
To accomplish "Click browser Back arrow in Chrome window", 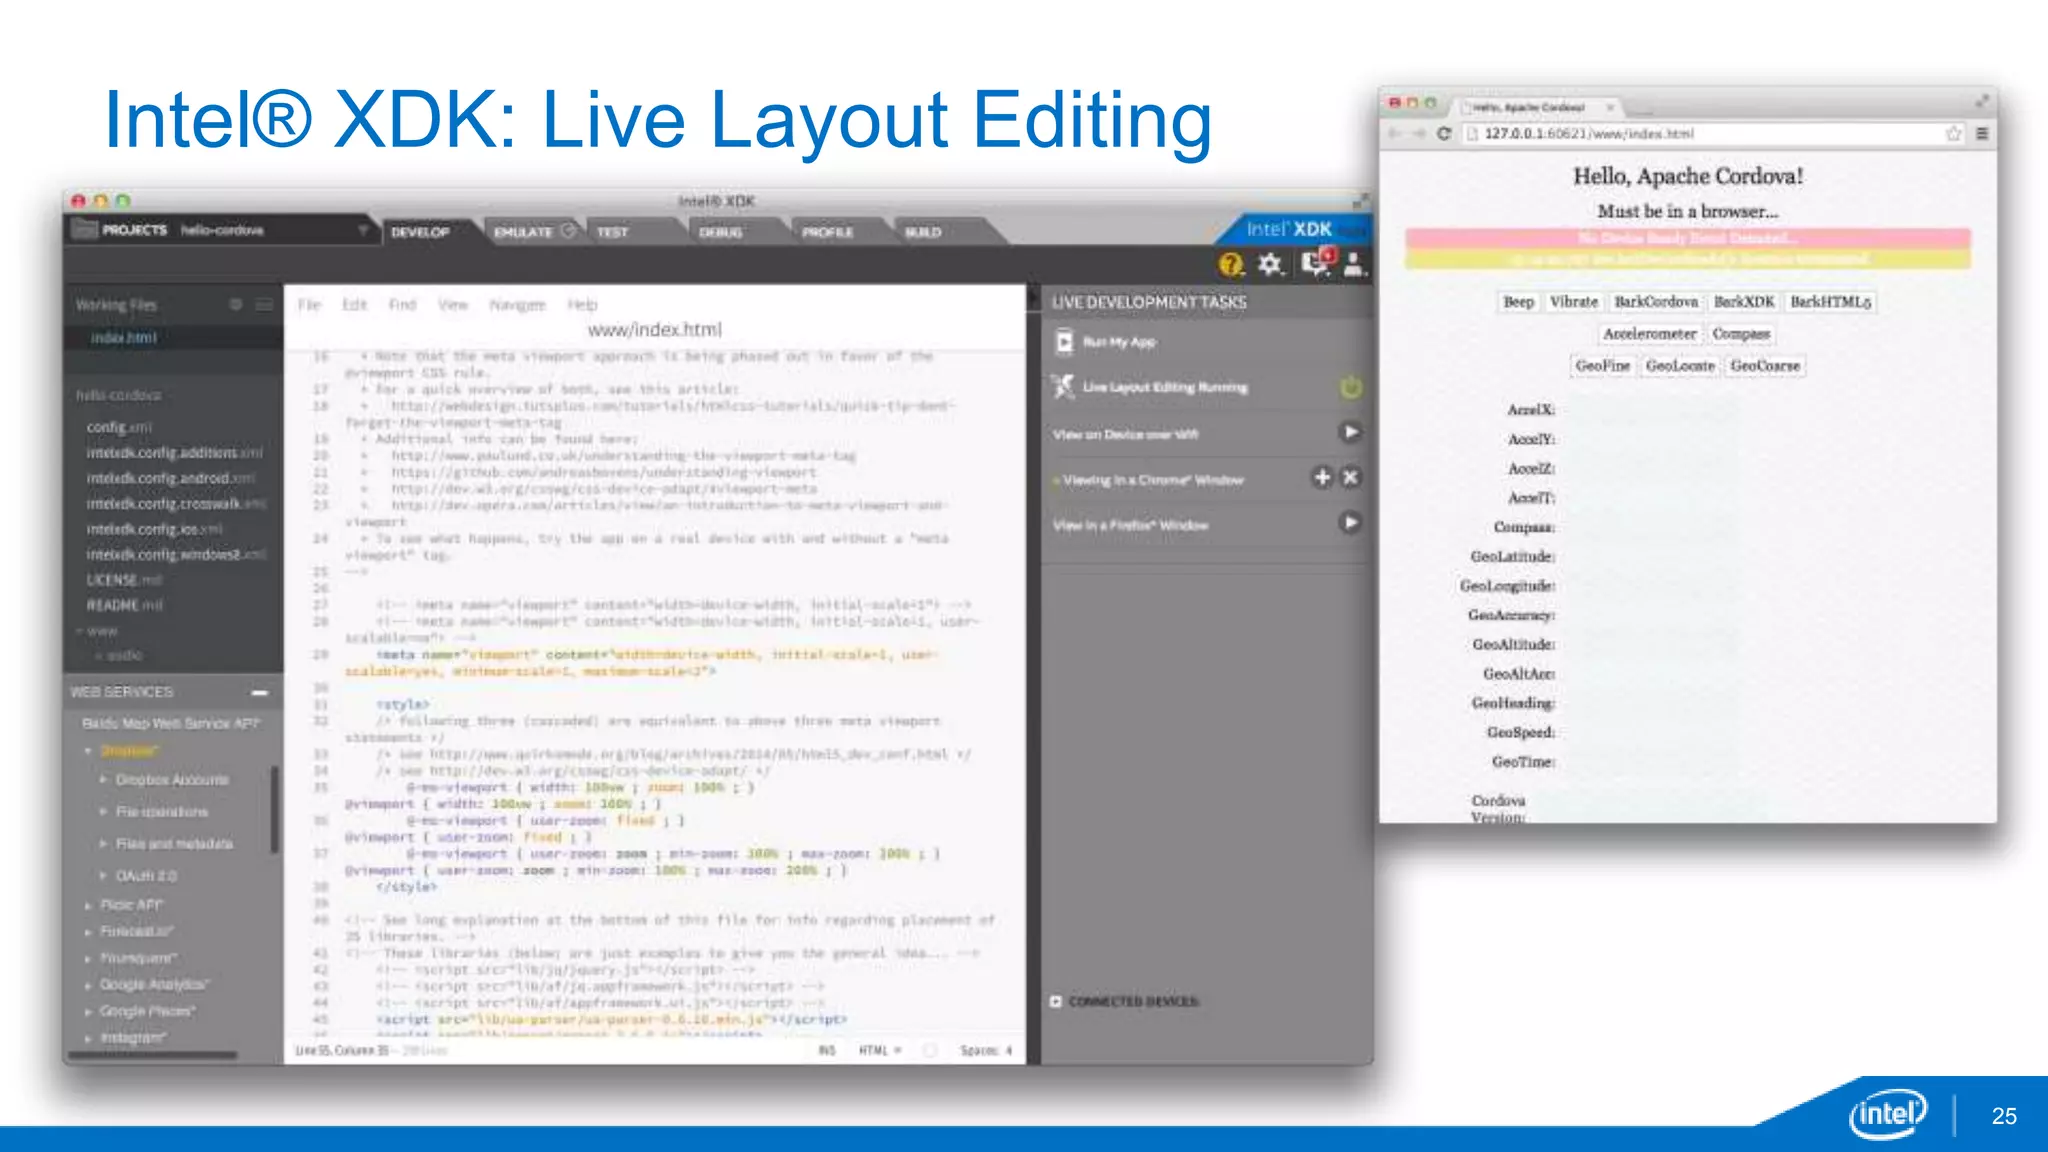I will click(1395, 133).
